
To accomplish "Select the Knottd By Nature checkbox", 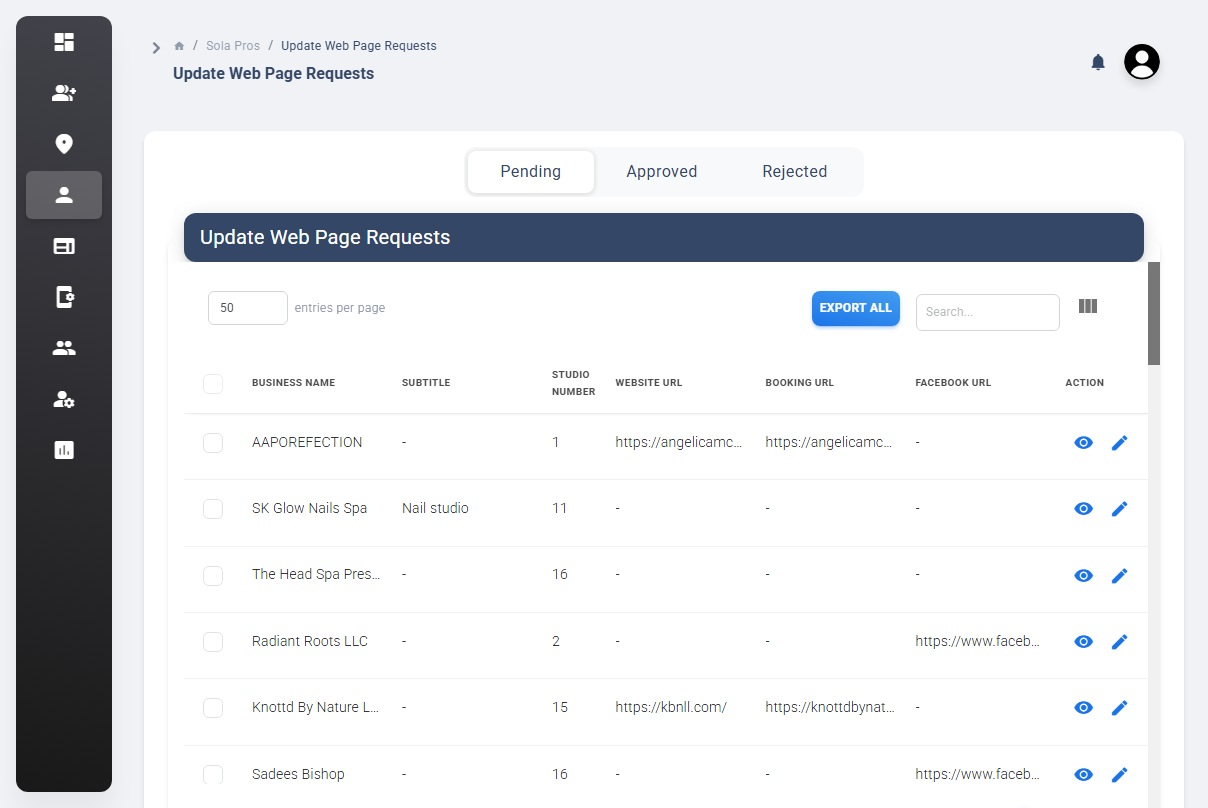I will (213, 707).
